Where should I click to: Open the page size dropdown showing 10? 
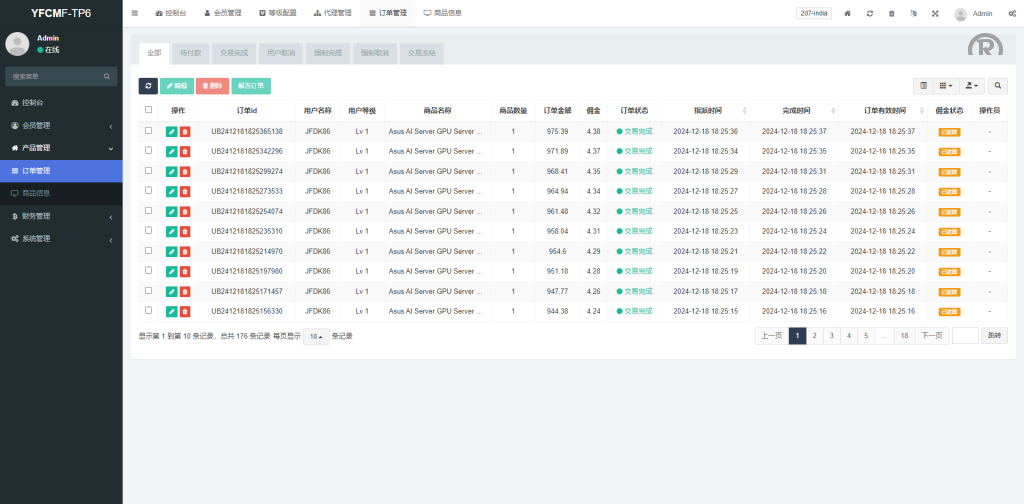[315, 336]
